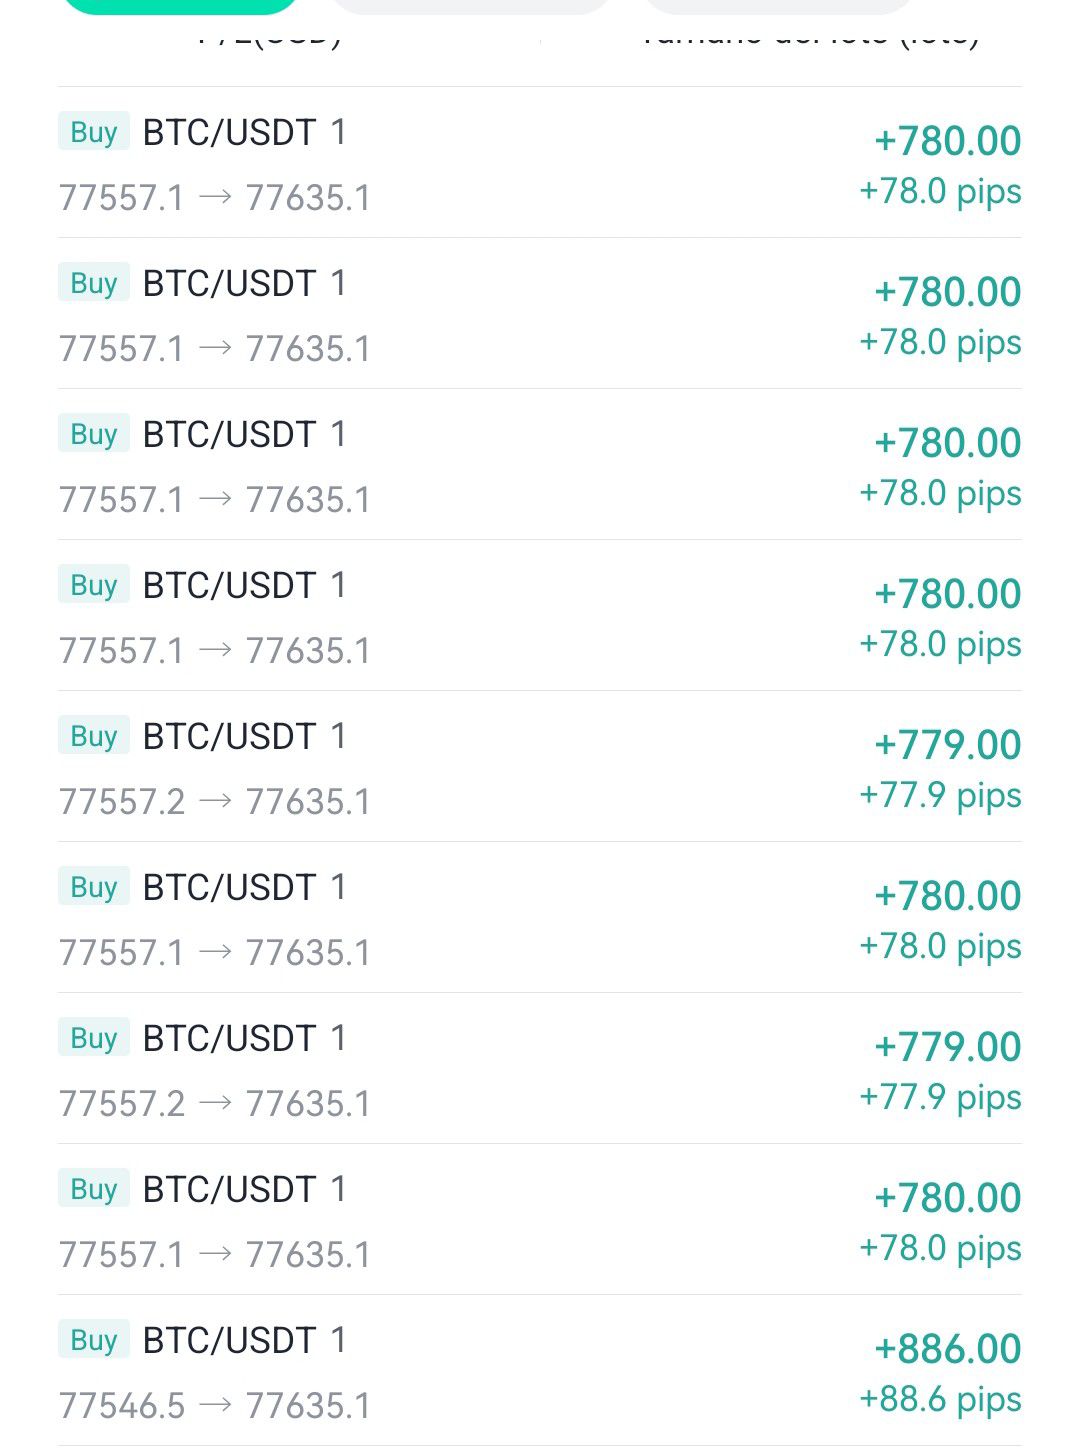Tap the +78.0 pips label in the fourth row
The image size is (1080, 1449).
coord(940,644)
